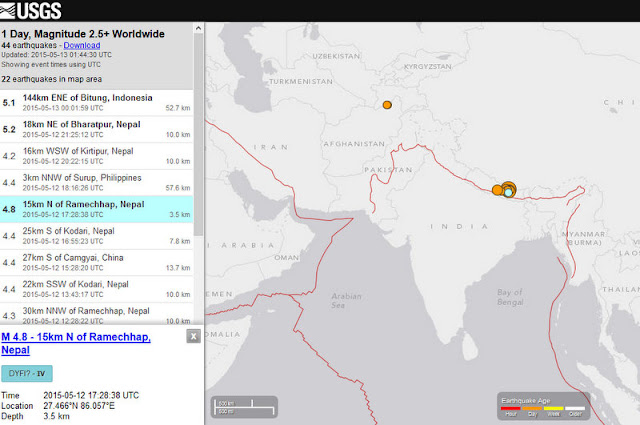The height and width of the screenshot is (425, 640).
Task: Click the Arabian Sea label on map
Action: (346, 300)
